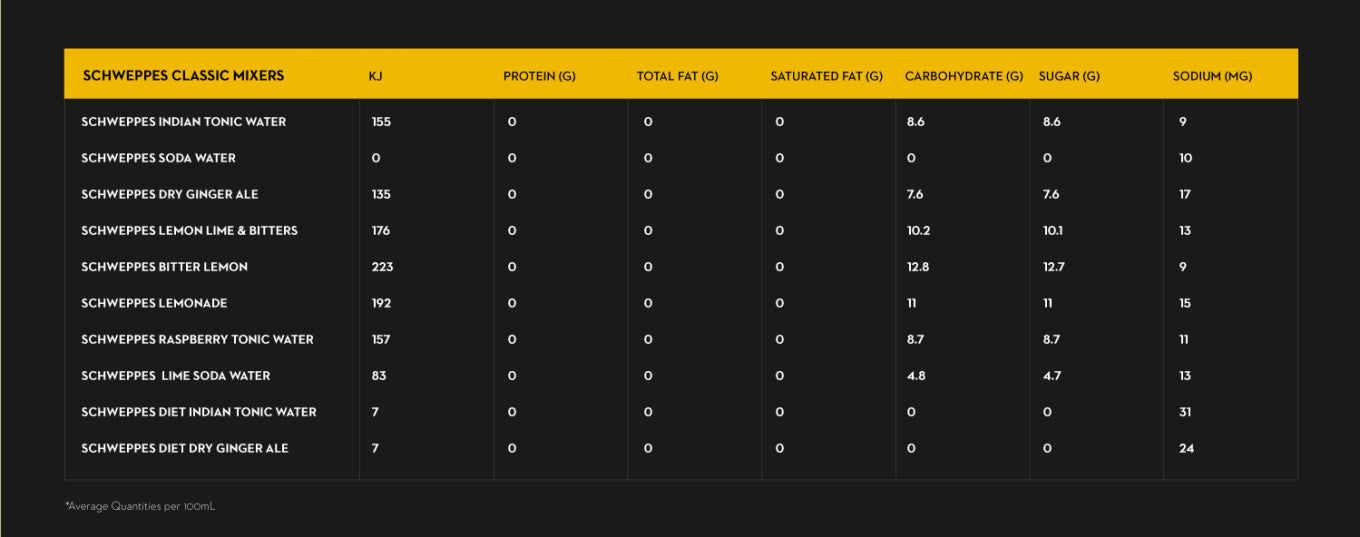Click the Schweppes Indian Tonic Water row label
Viewport: 1360px width, 537px height.
point(183,122)
